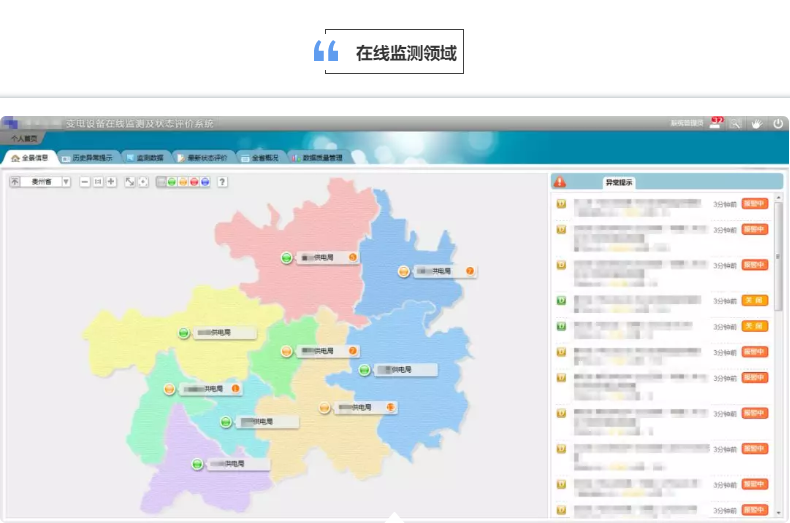Click the power logout icon in title bar
790x523 pixels.
(x=777, y=123)
